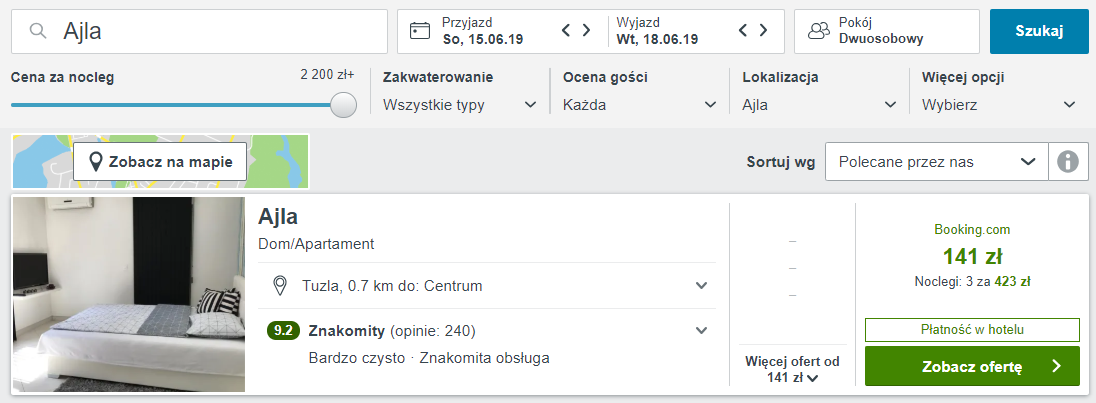Go to previous departure date
This screenshot has height=403, width=1096.
pyautogui.click(x=743, y=31)
